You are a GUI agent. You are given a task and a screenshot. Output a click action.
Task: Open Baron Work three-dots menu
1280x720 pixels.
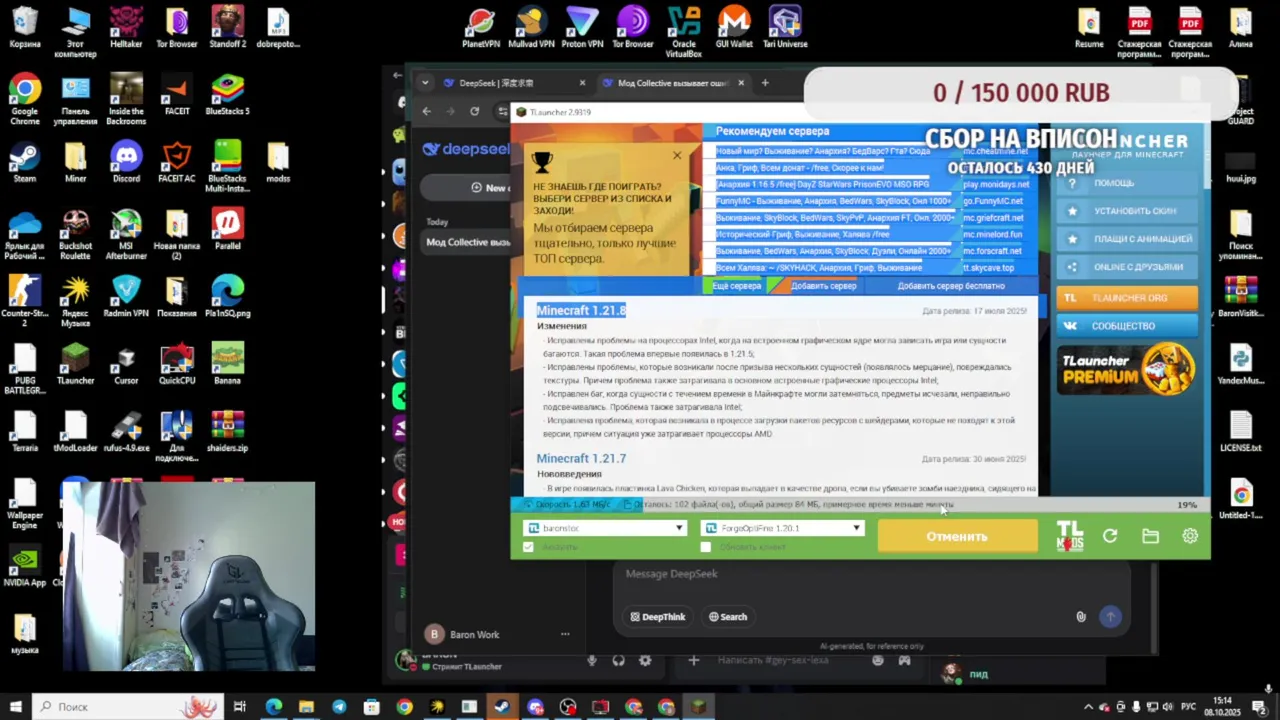tap(565, 634)
